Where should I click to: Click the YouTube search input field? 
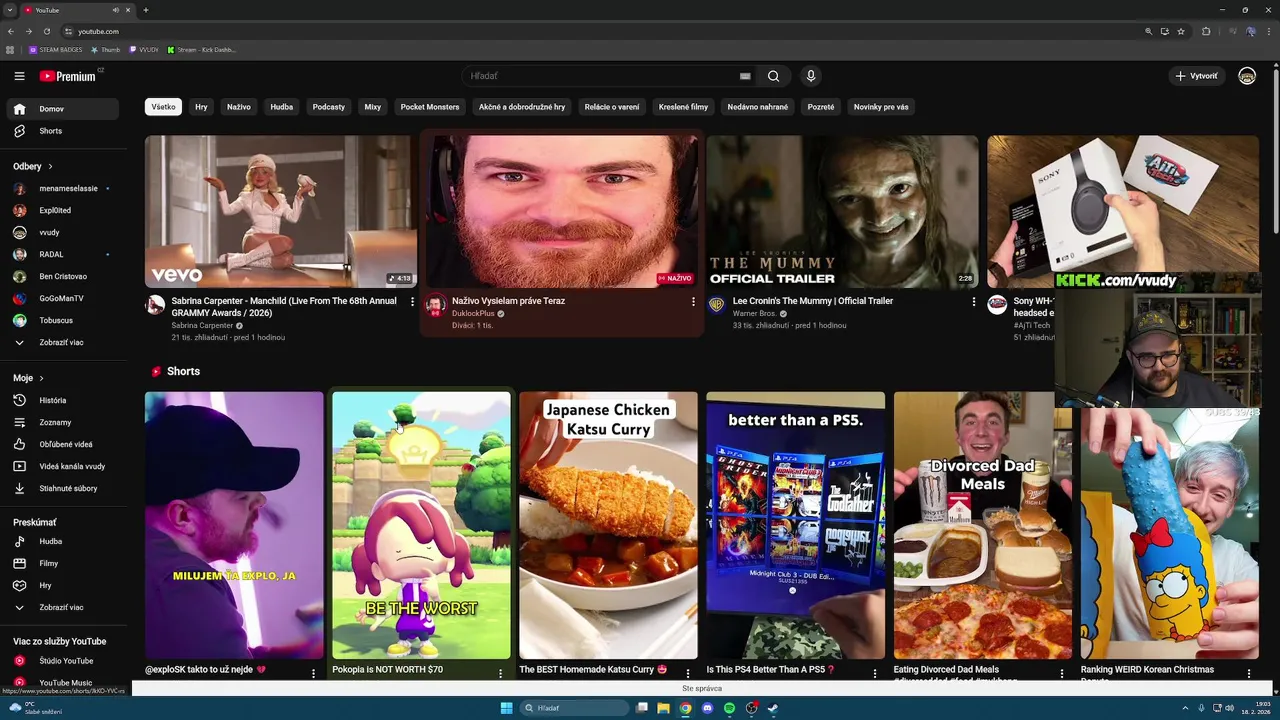point(600,76)
